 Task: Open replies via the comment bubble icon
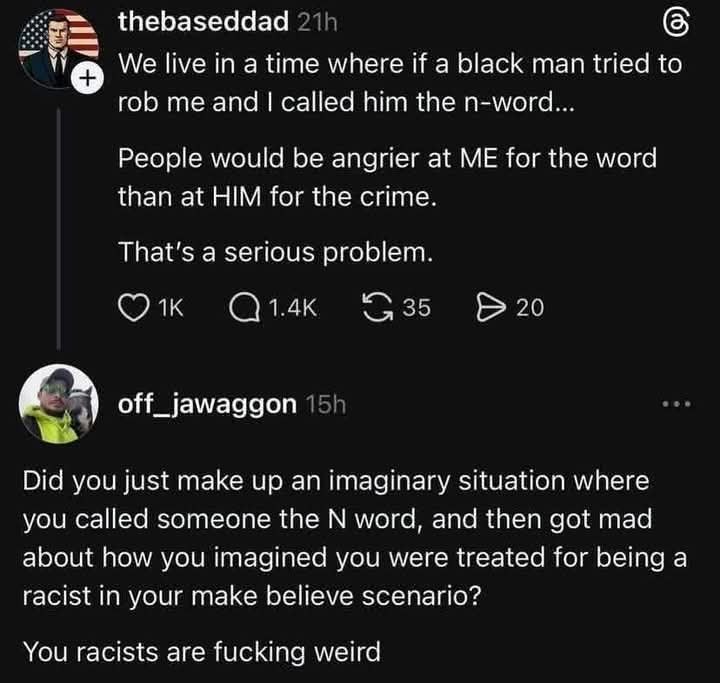tap(244, 308)
